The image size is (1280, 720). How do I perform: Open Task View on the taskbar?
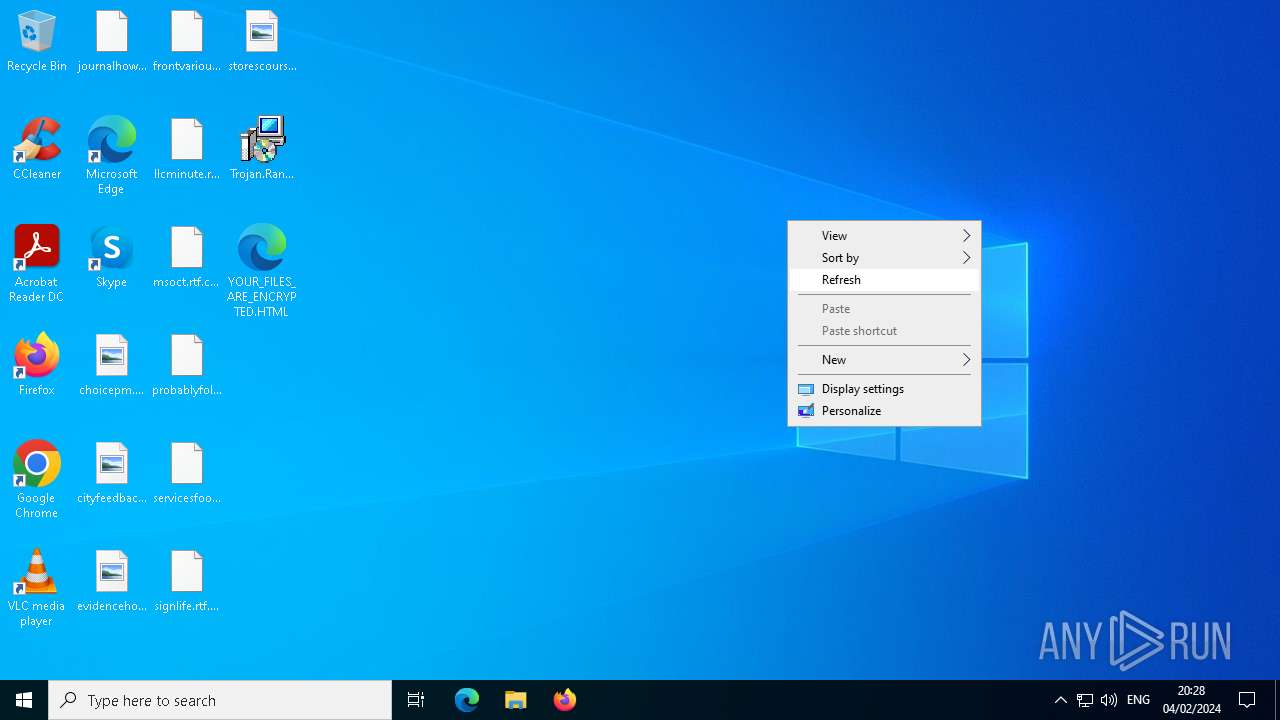tap(416, 700)
